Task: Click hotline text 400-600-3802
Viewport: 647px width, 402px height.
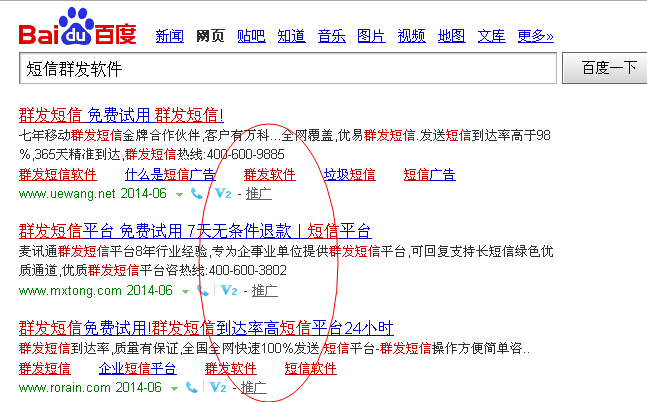Action: [x=248, y=270]
